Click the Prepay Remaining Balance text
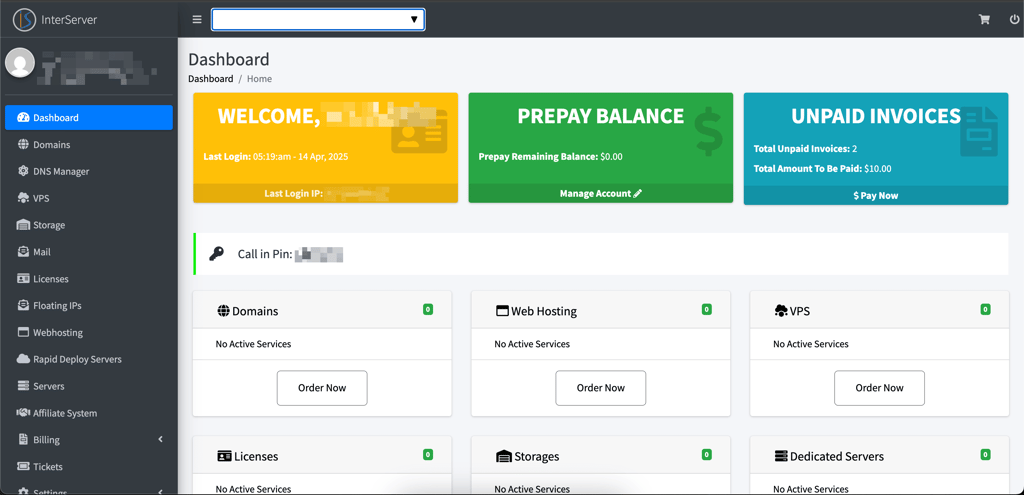The width and height of the screenshot is (1024, 495). pos(551,157)
